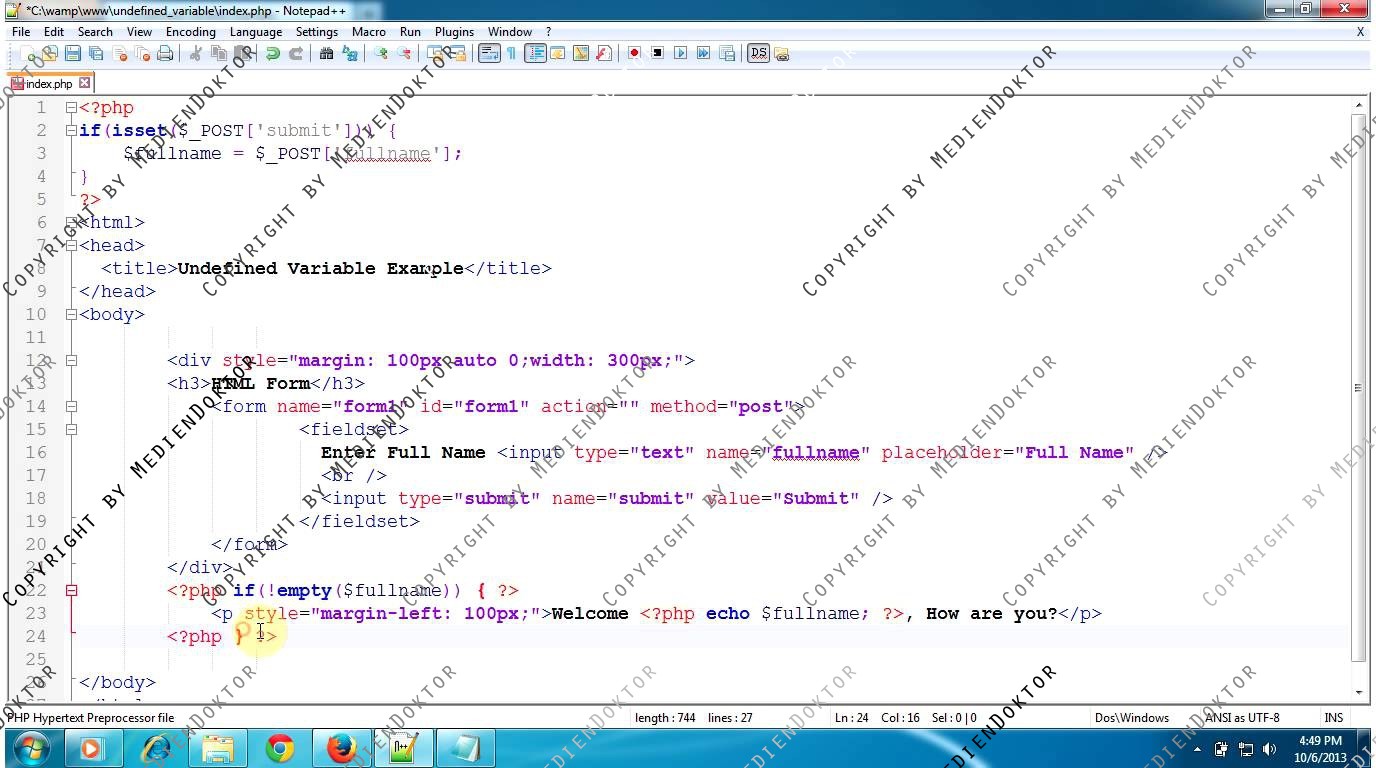Open the Plugins menu
Viewport: 1376px width, 768px height.
(454, 31)
